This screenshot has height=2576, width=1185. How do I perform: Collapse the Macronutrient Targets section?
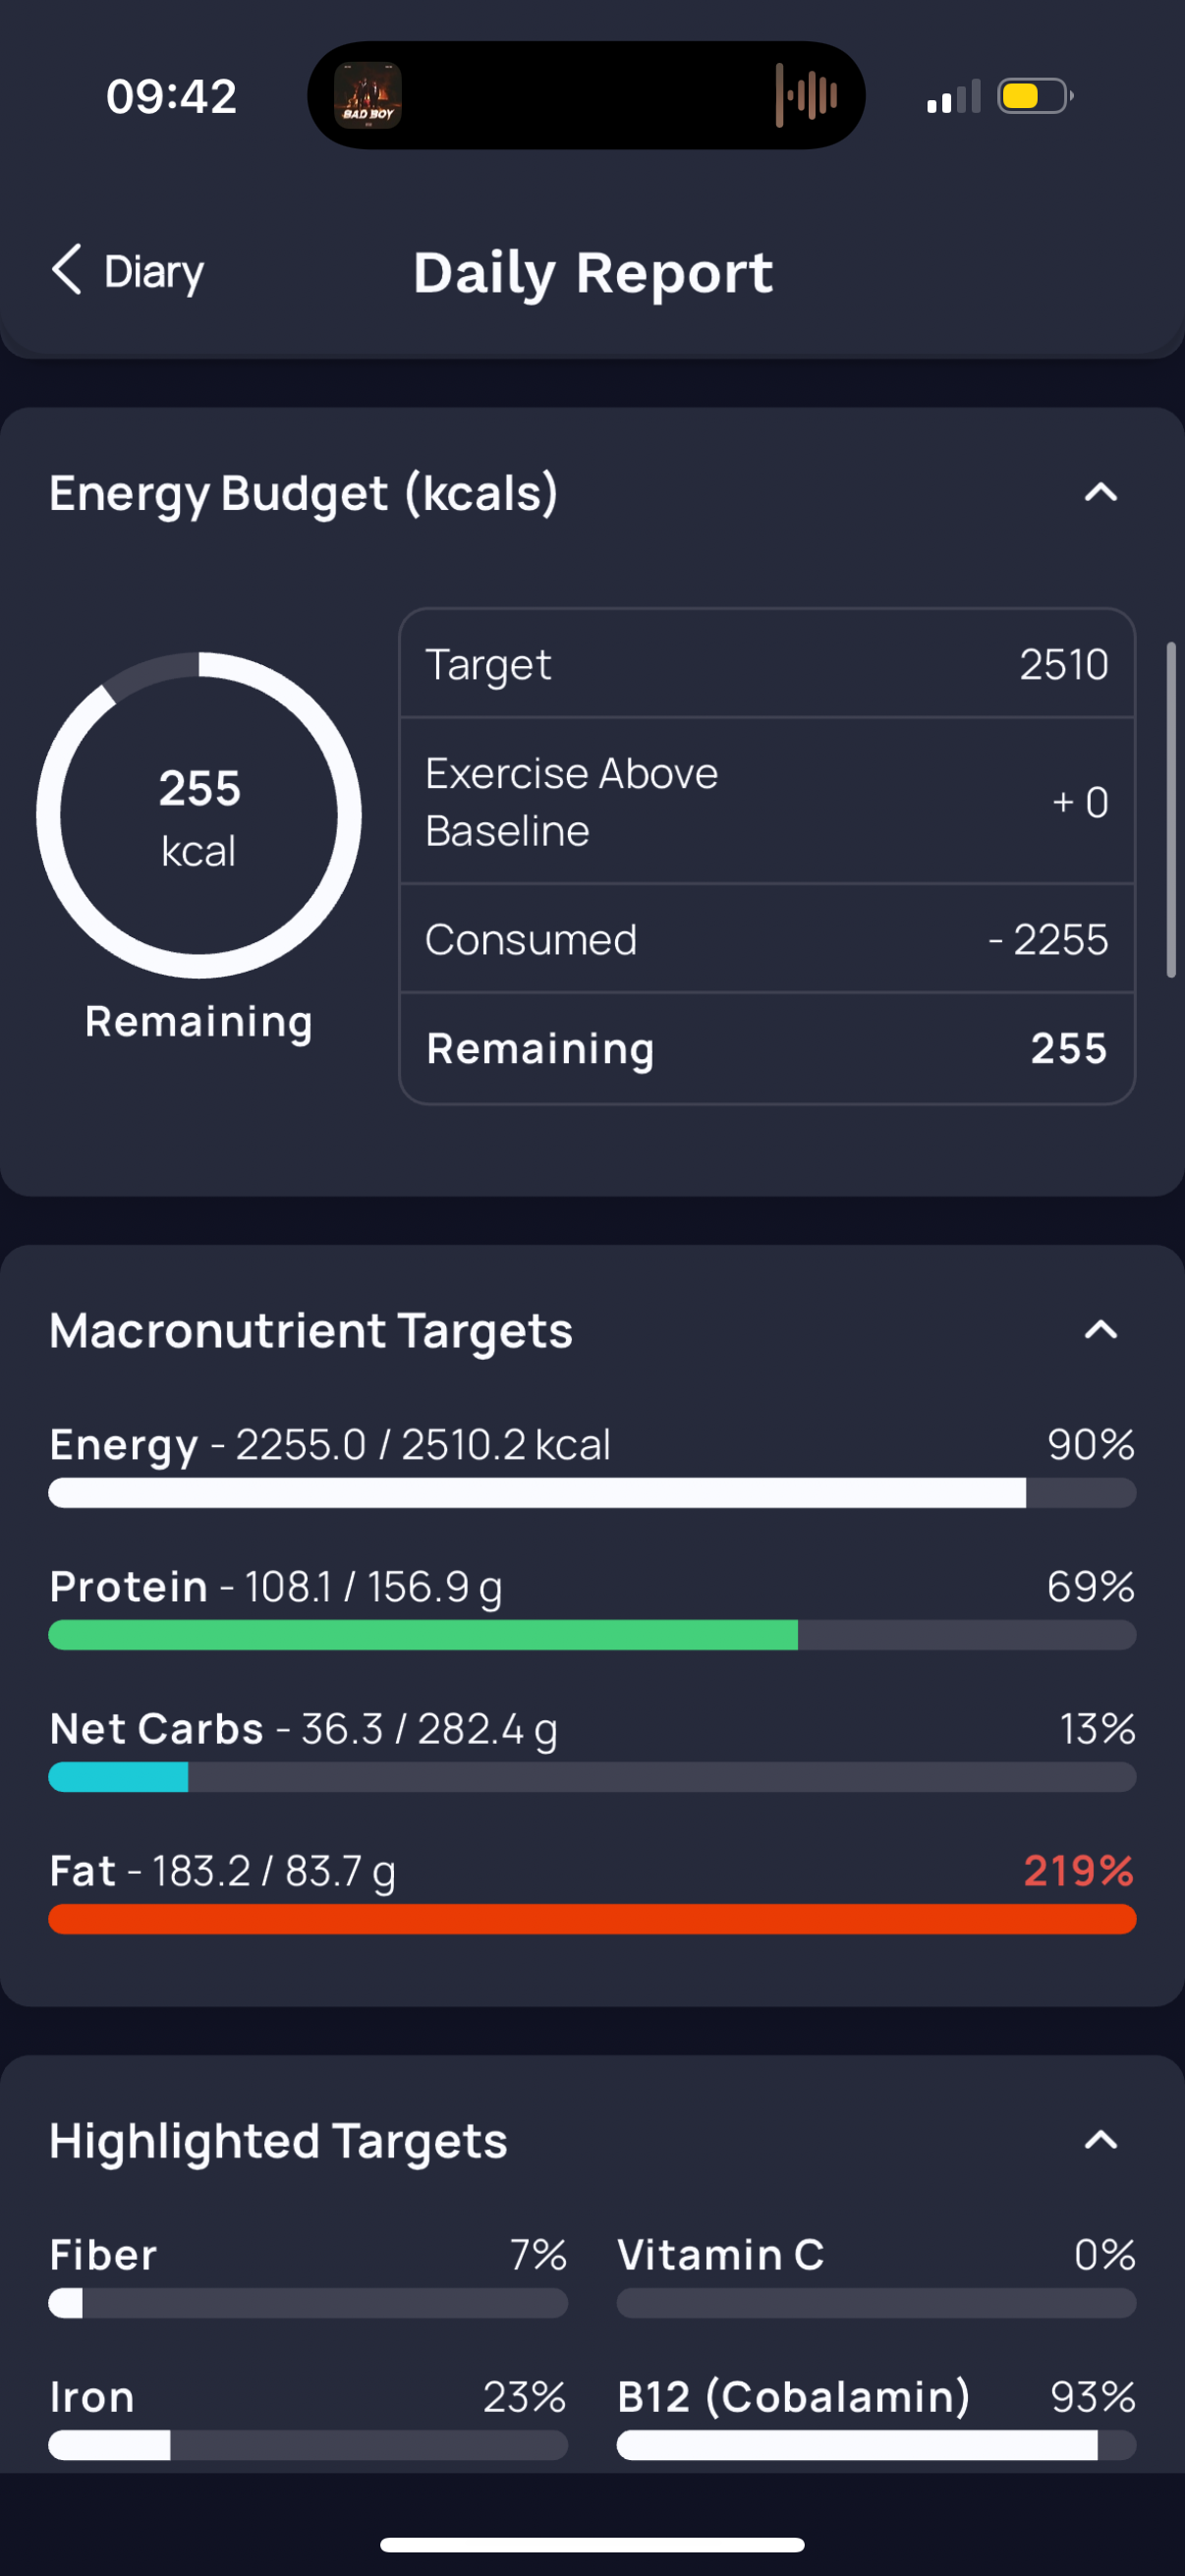[1101, 1330]
